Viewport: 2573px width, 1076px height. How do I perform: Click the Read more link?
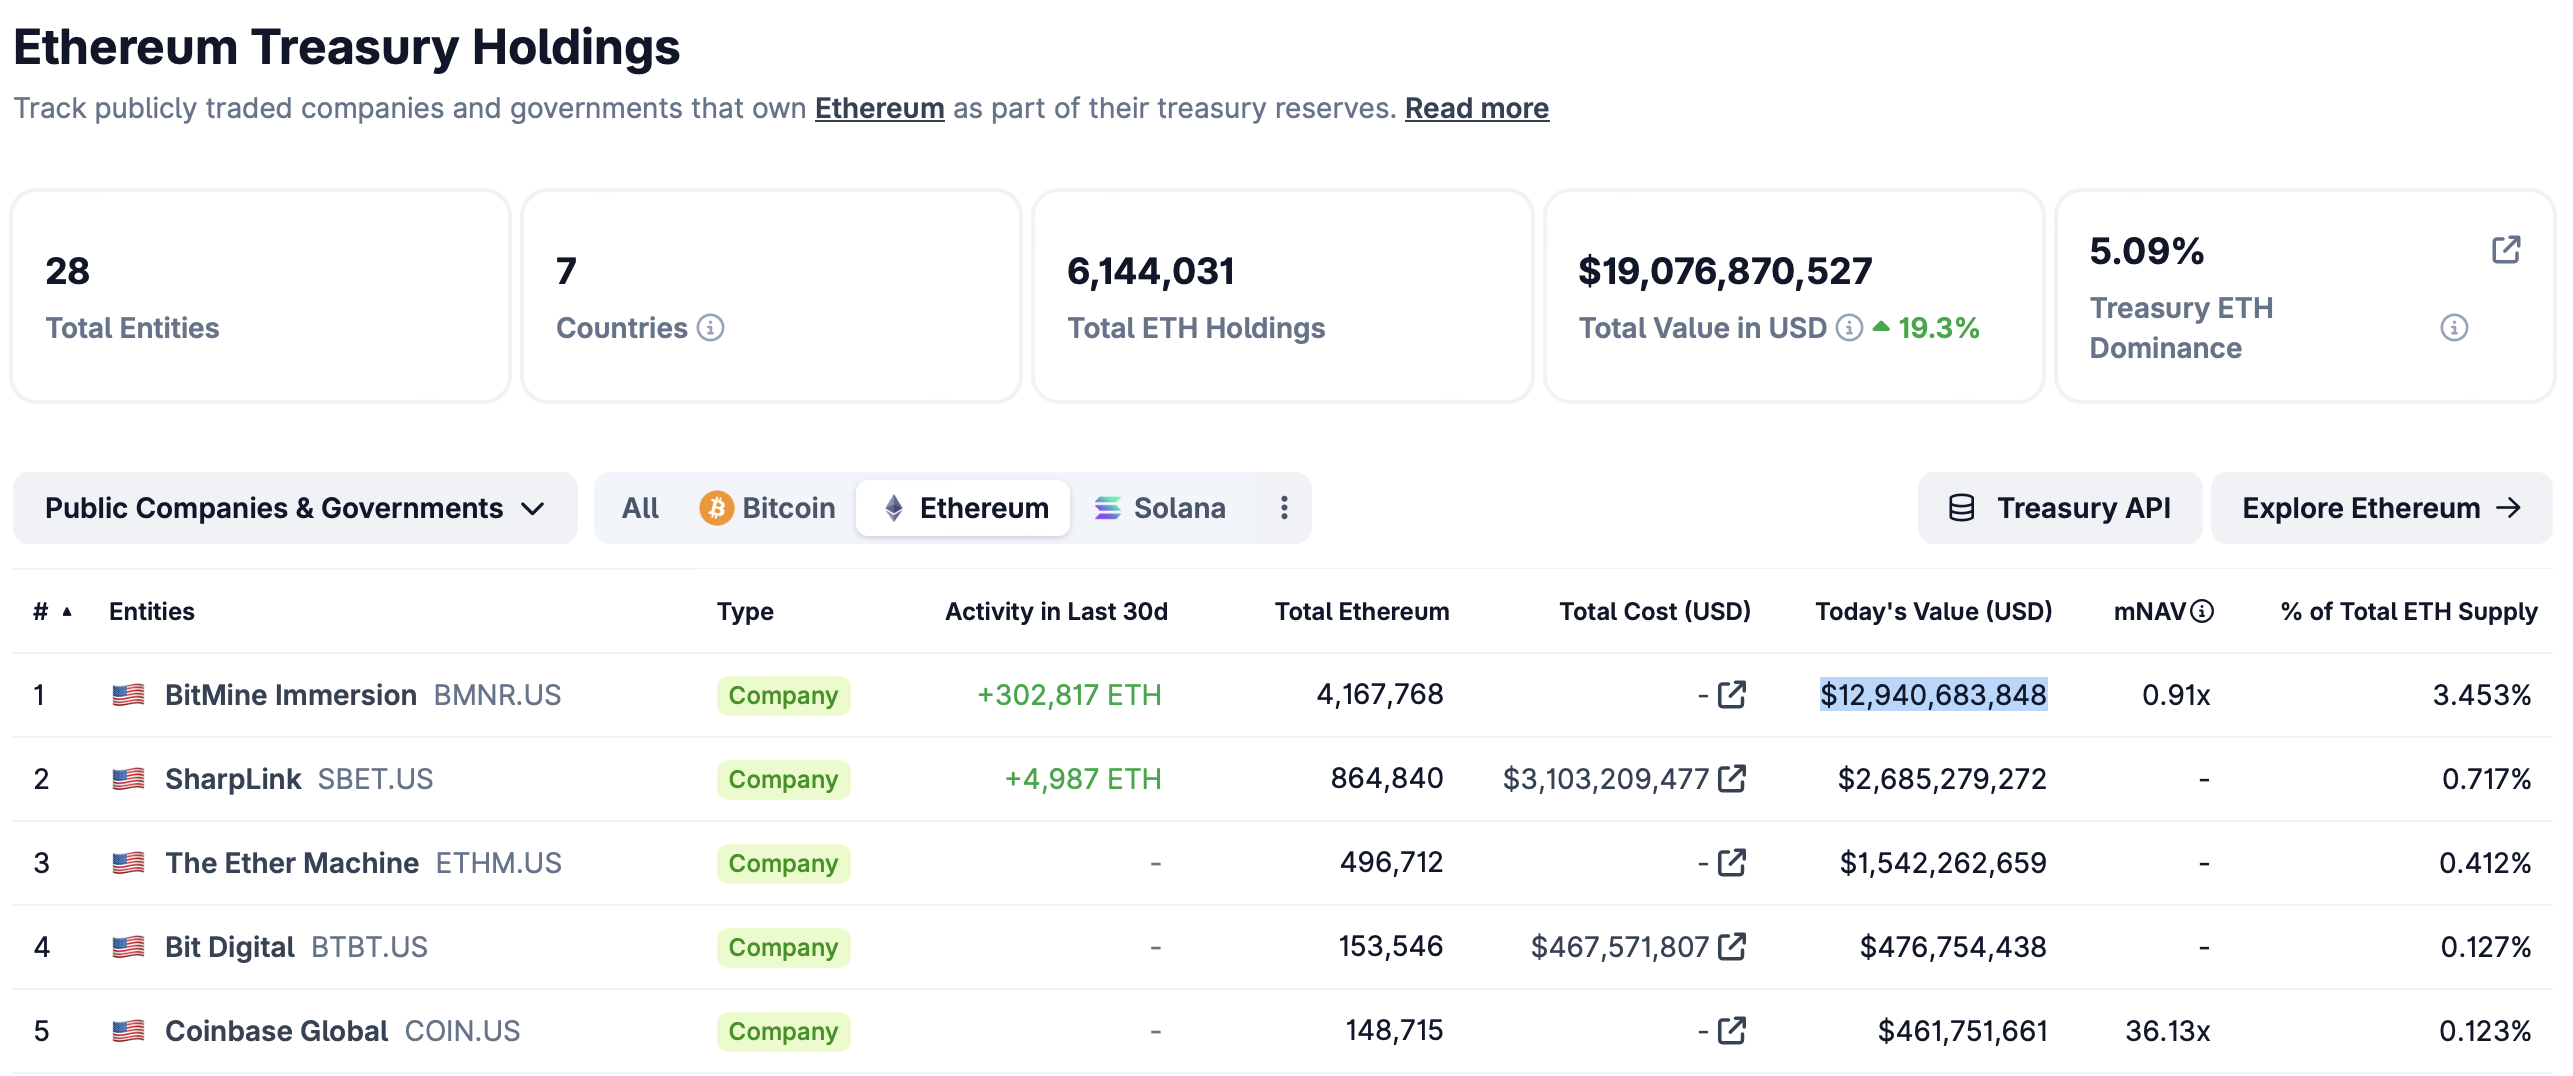coord(1475,108)
